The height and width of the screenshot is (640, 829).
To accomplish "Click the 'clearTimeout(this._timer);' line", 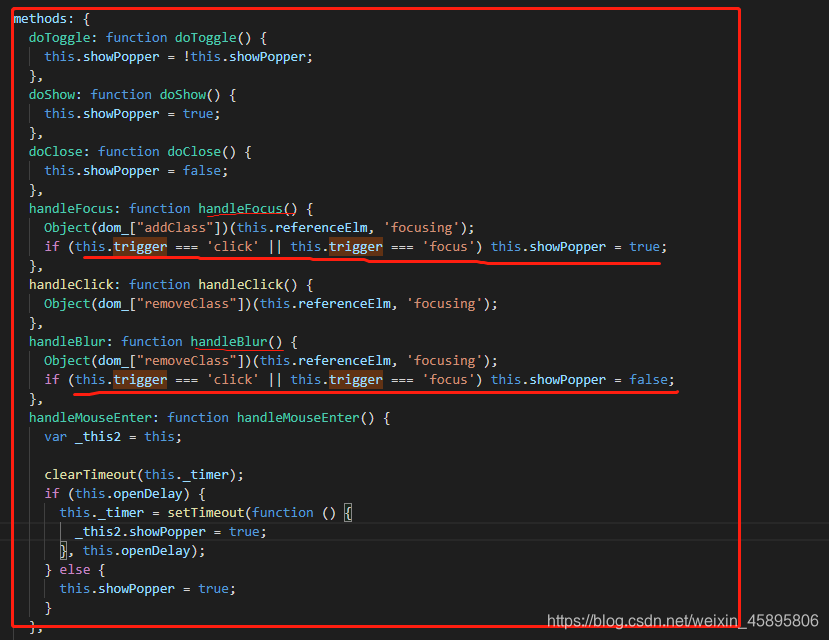I will [144, 476].
